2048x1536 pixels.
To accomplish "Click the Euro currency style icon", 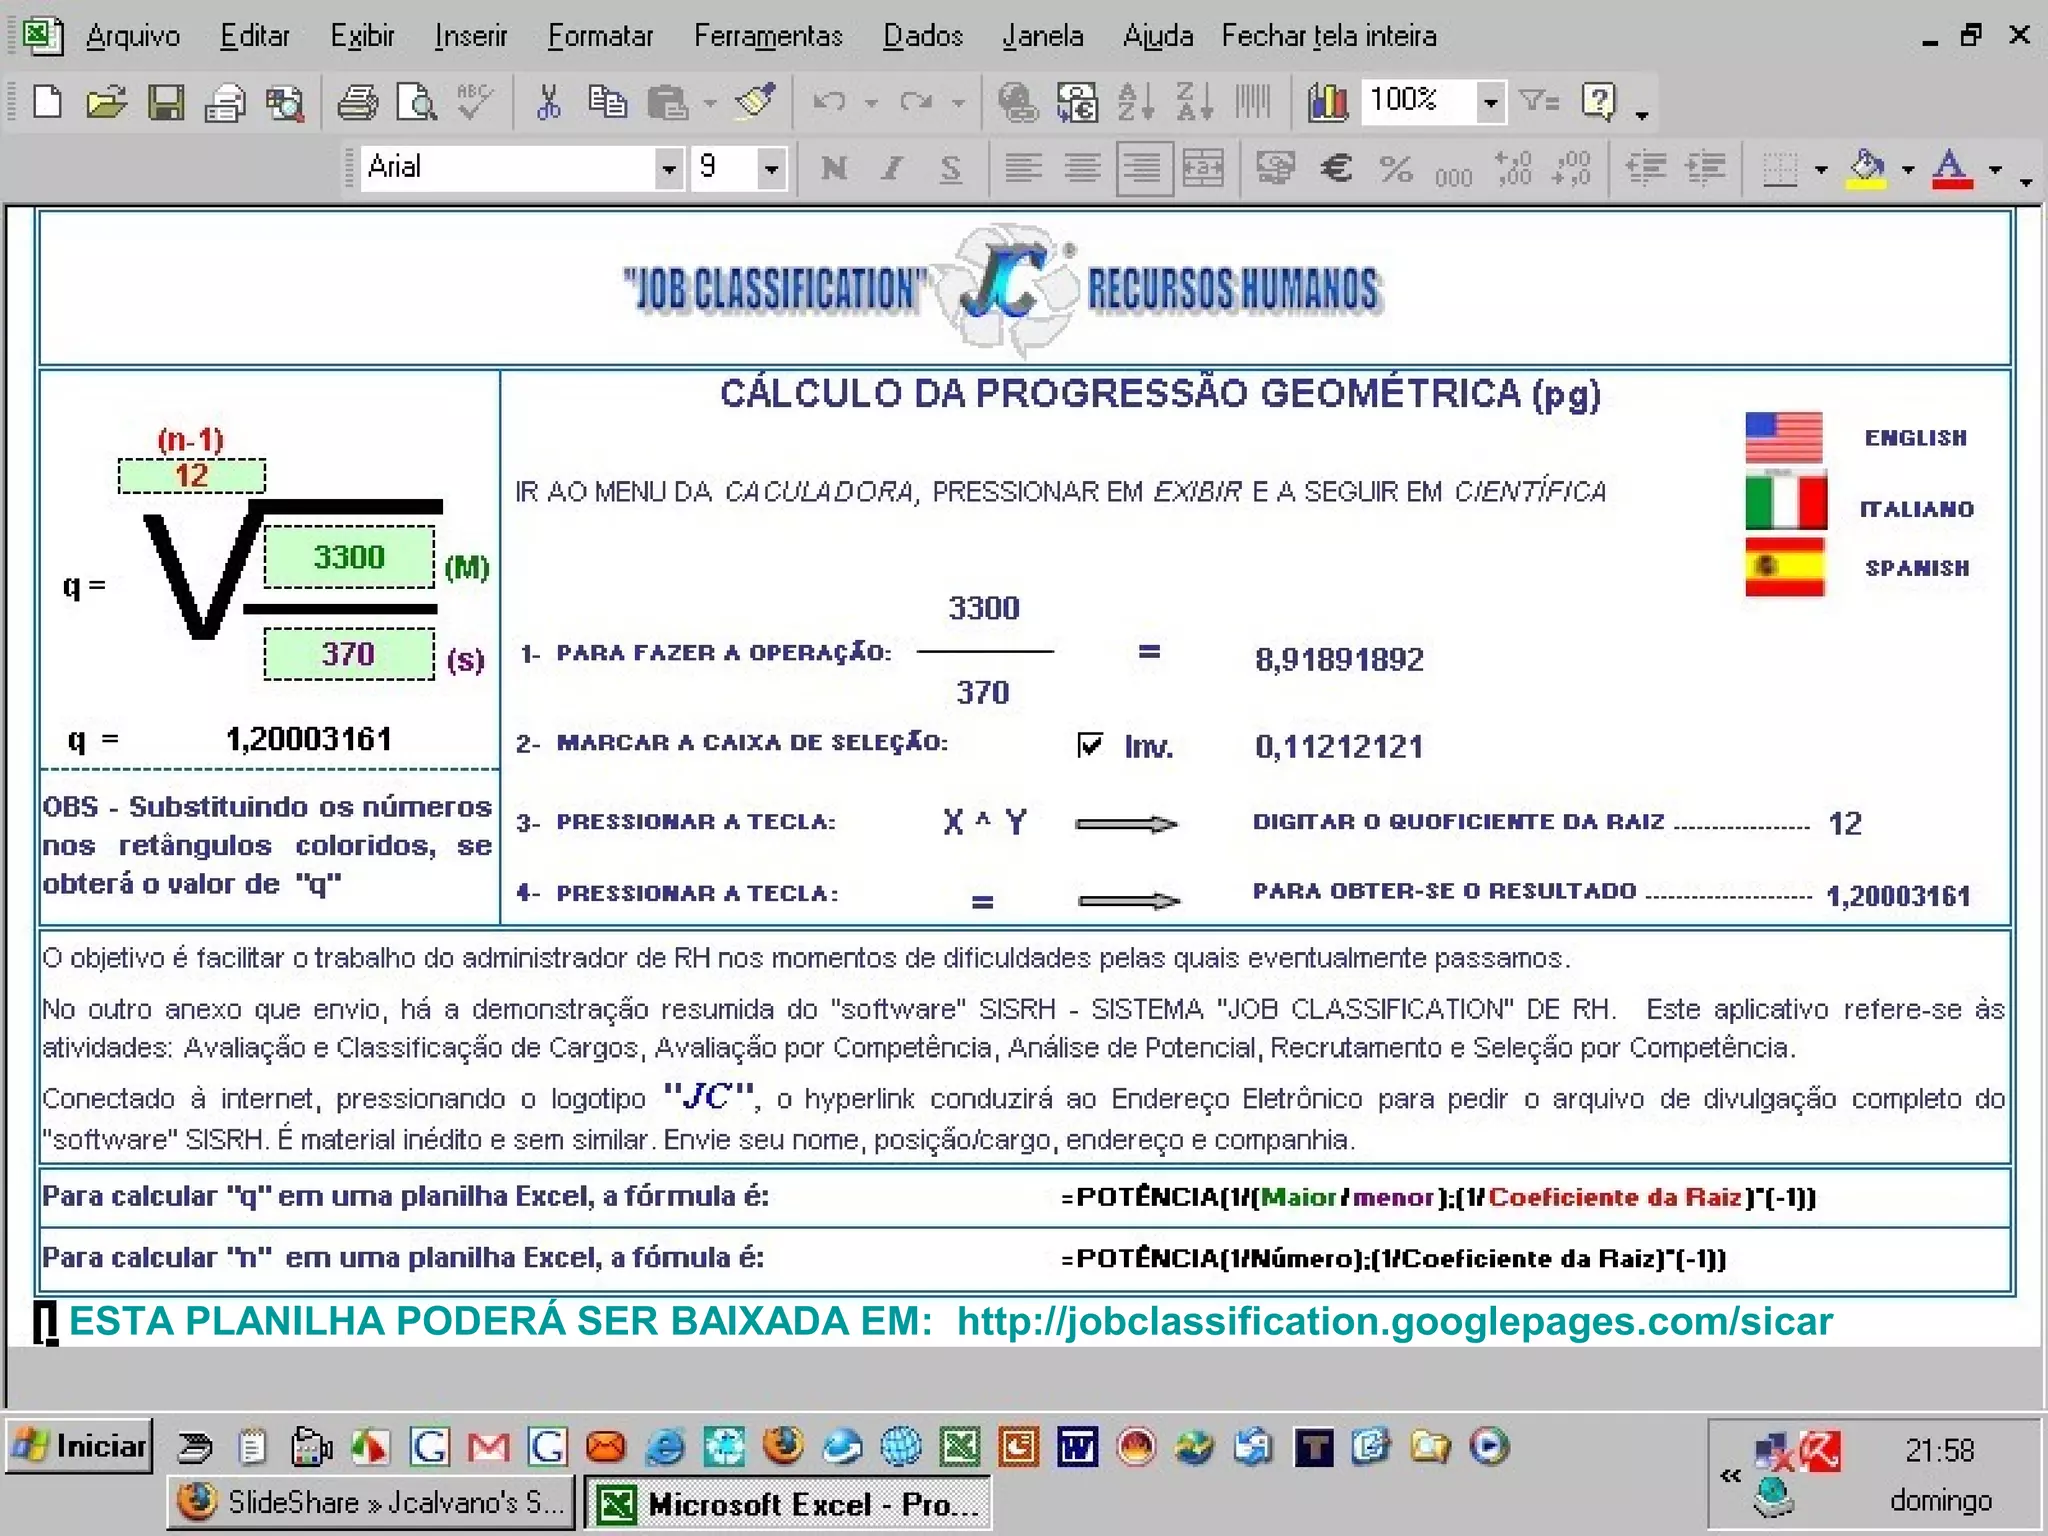I will point(1336,169).
